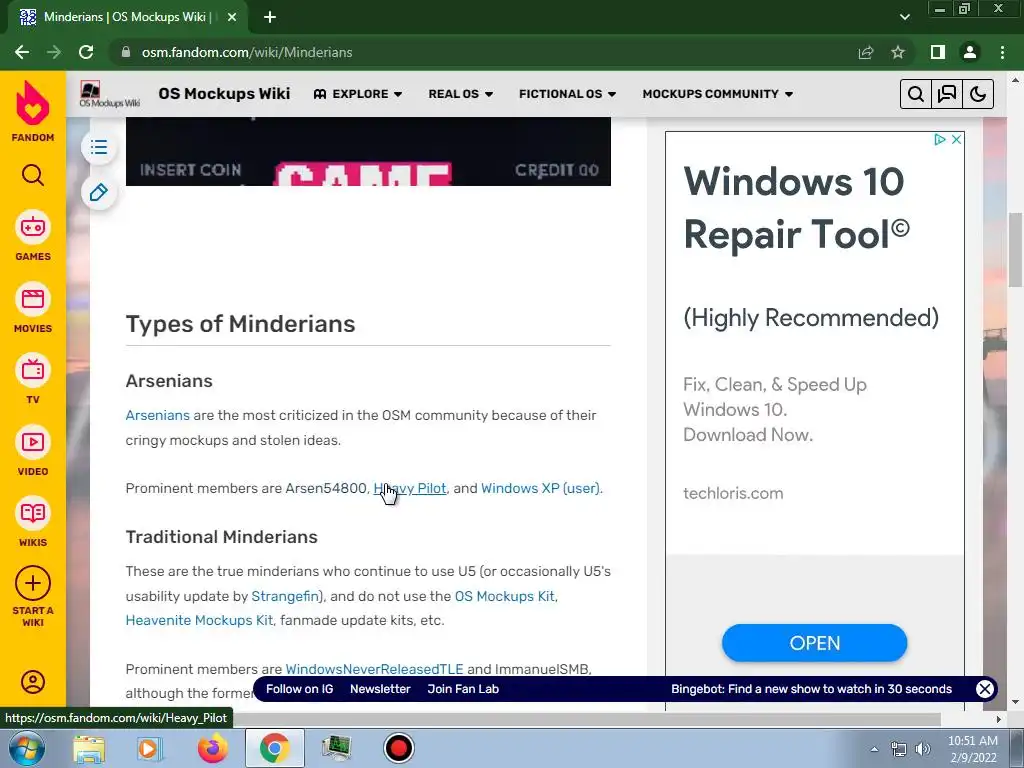Open the WindowsNeverReleasedTLE link
This screenshot has width=1024, height=768.
tap(374, 669)
